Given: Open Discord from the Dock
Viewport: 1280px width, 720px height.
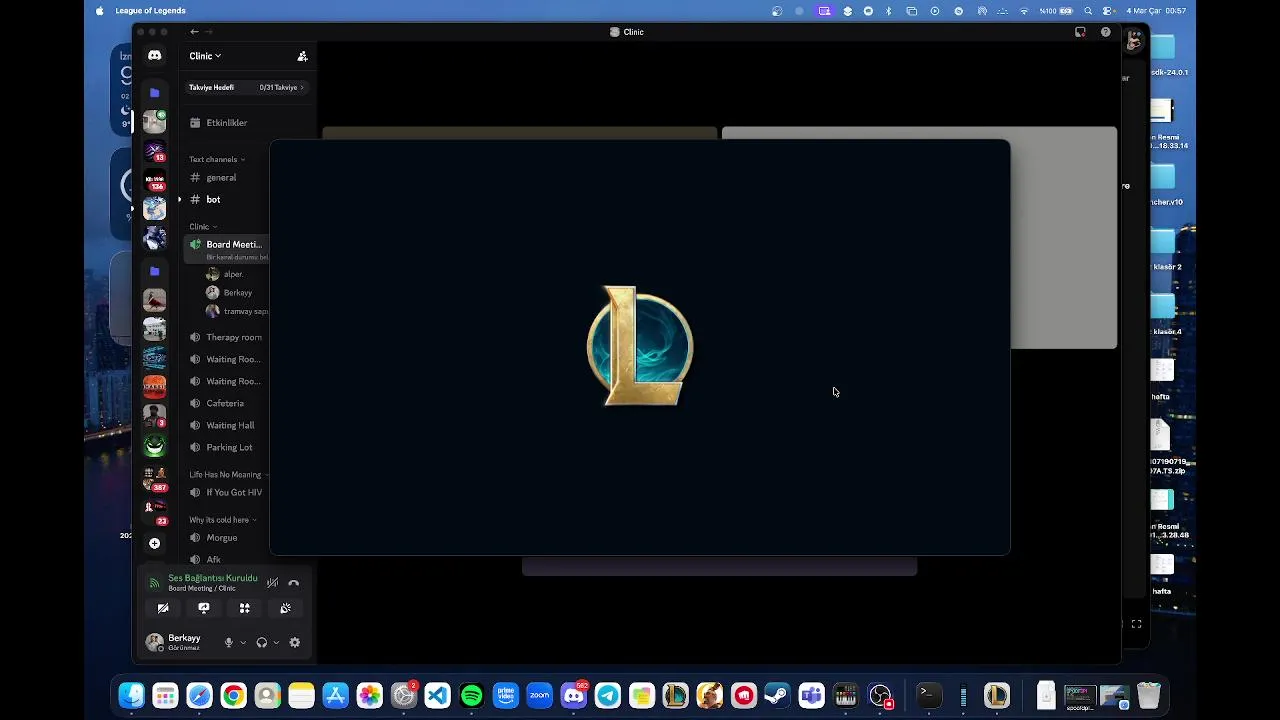Looking at the screenshot, I should coord(574,695).
